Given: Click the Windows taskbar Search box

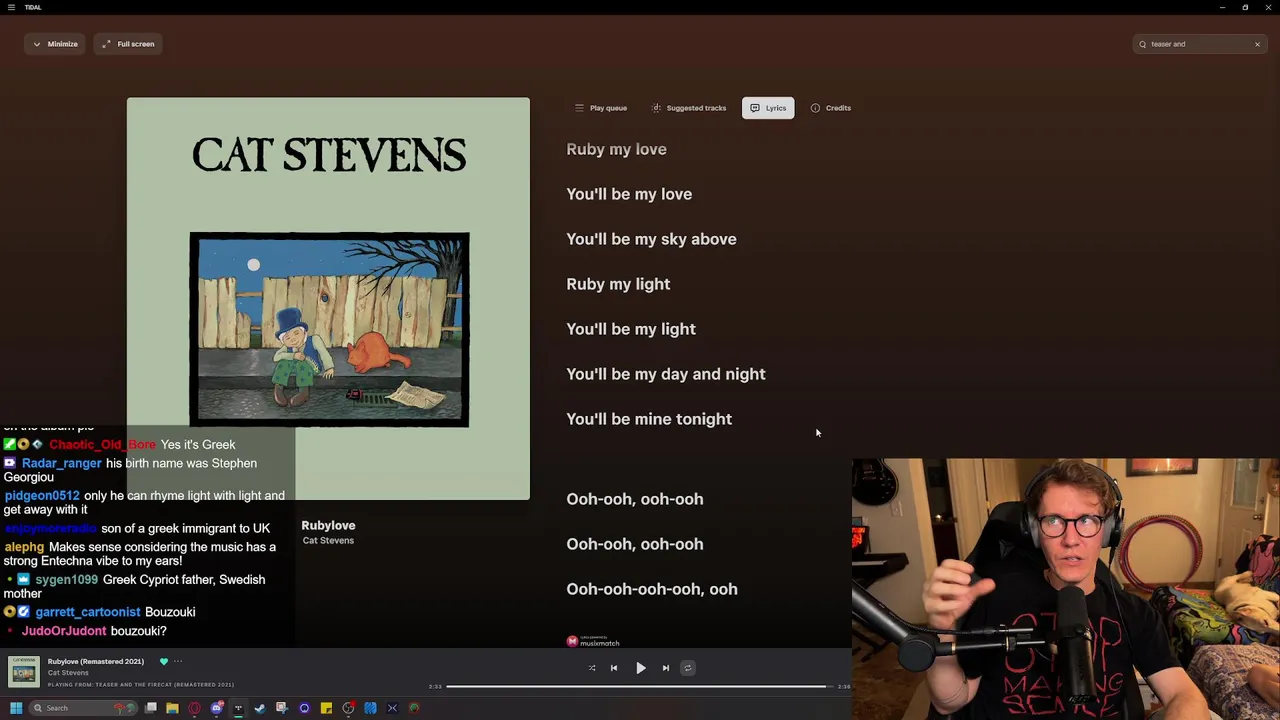Looking at the screenshot, I should point(83,708).
